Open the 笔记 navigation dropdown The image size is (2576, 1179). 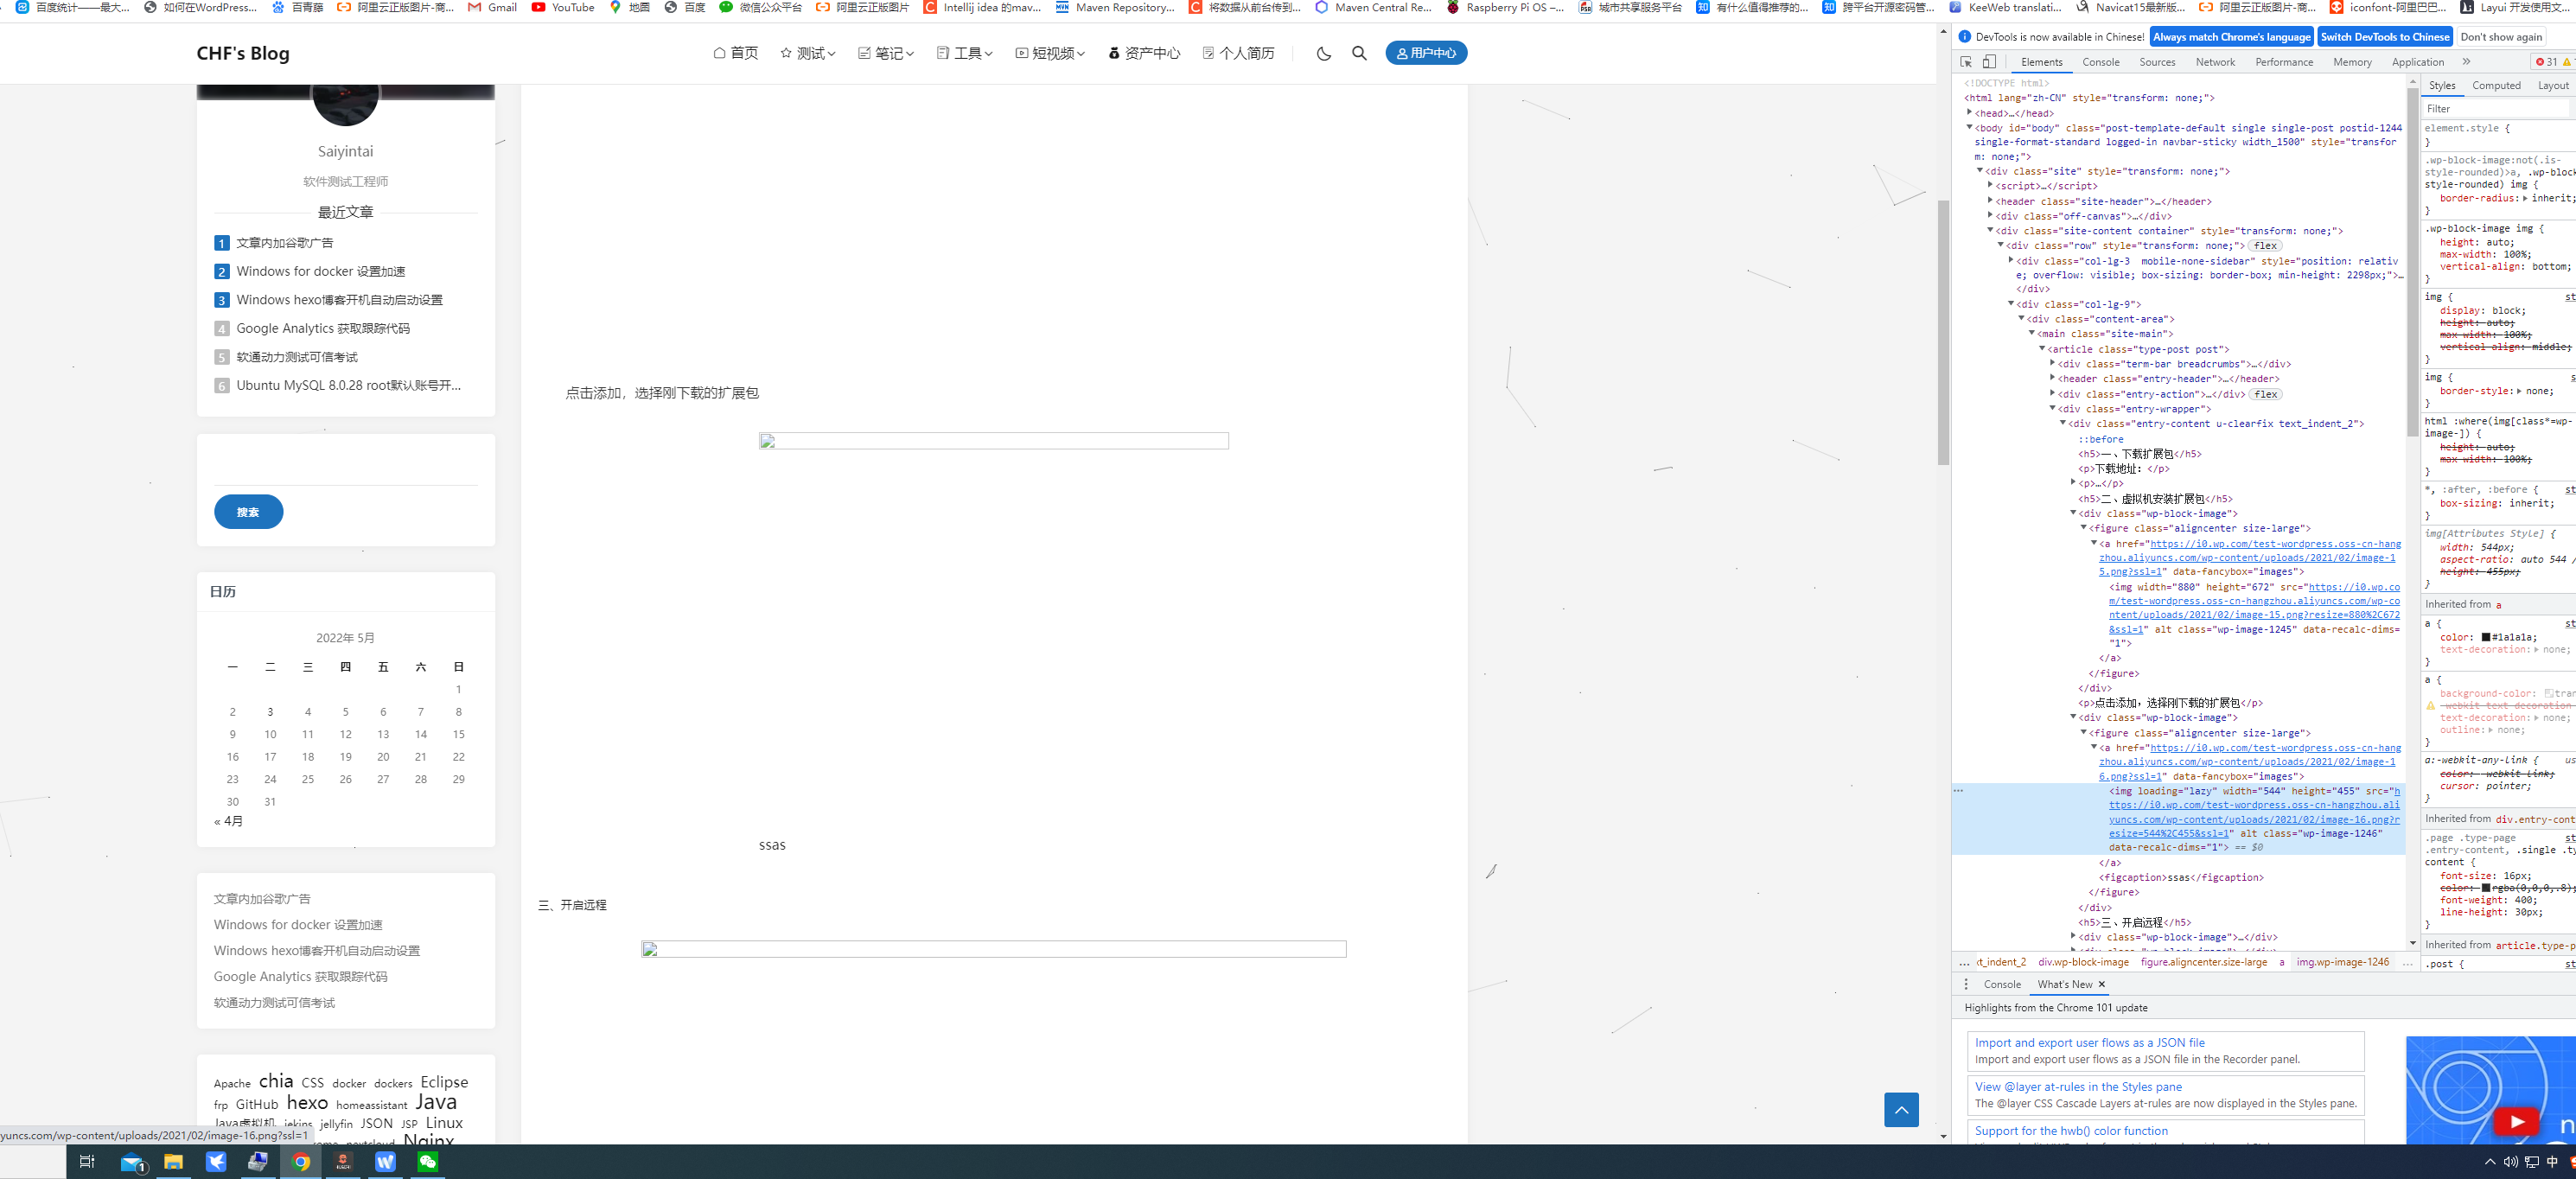[886, 53]
